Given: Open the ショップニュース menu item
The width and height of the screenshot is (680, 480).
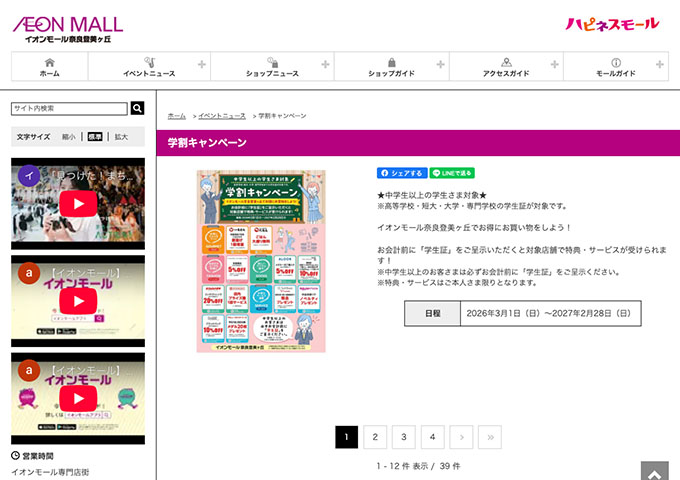Looking at the screenshot, I should [272, 67].
